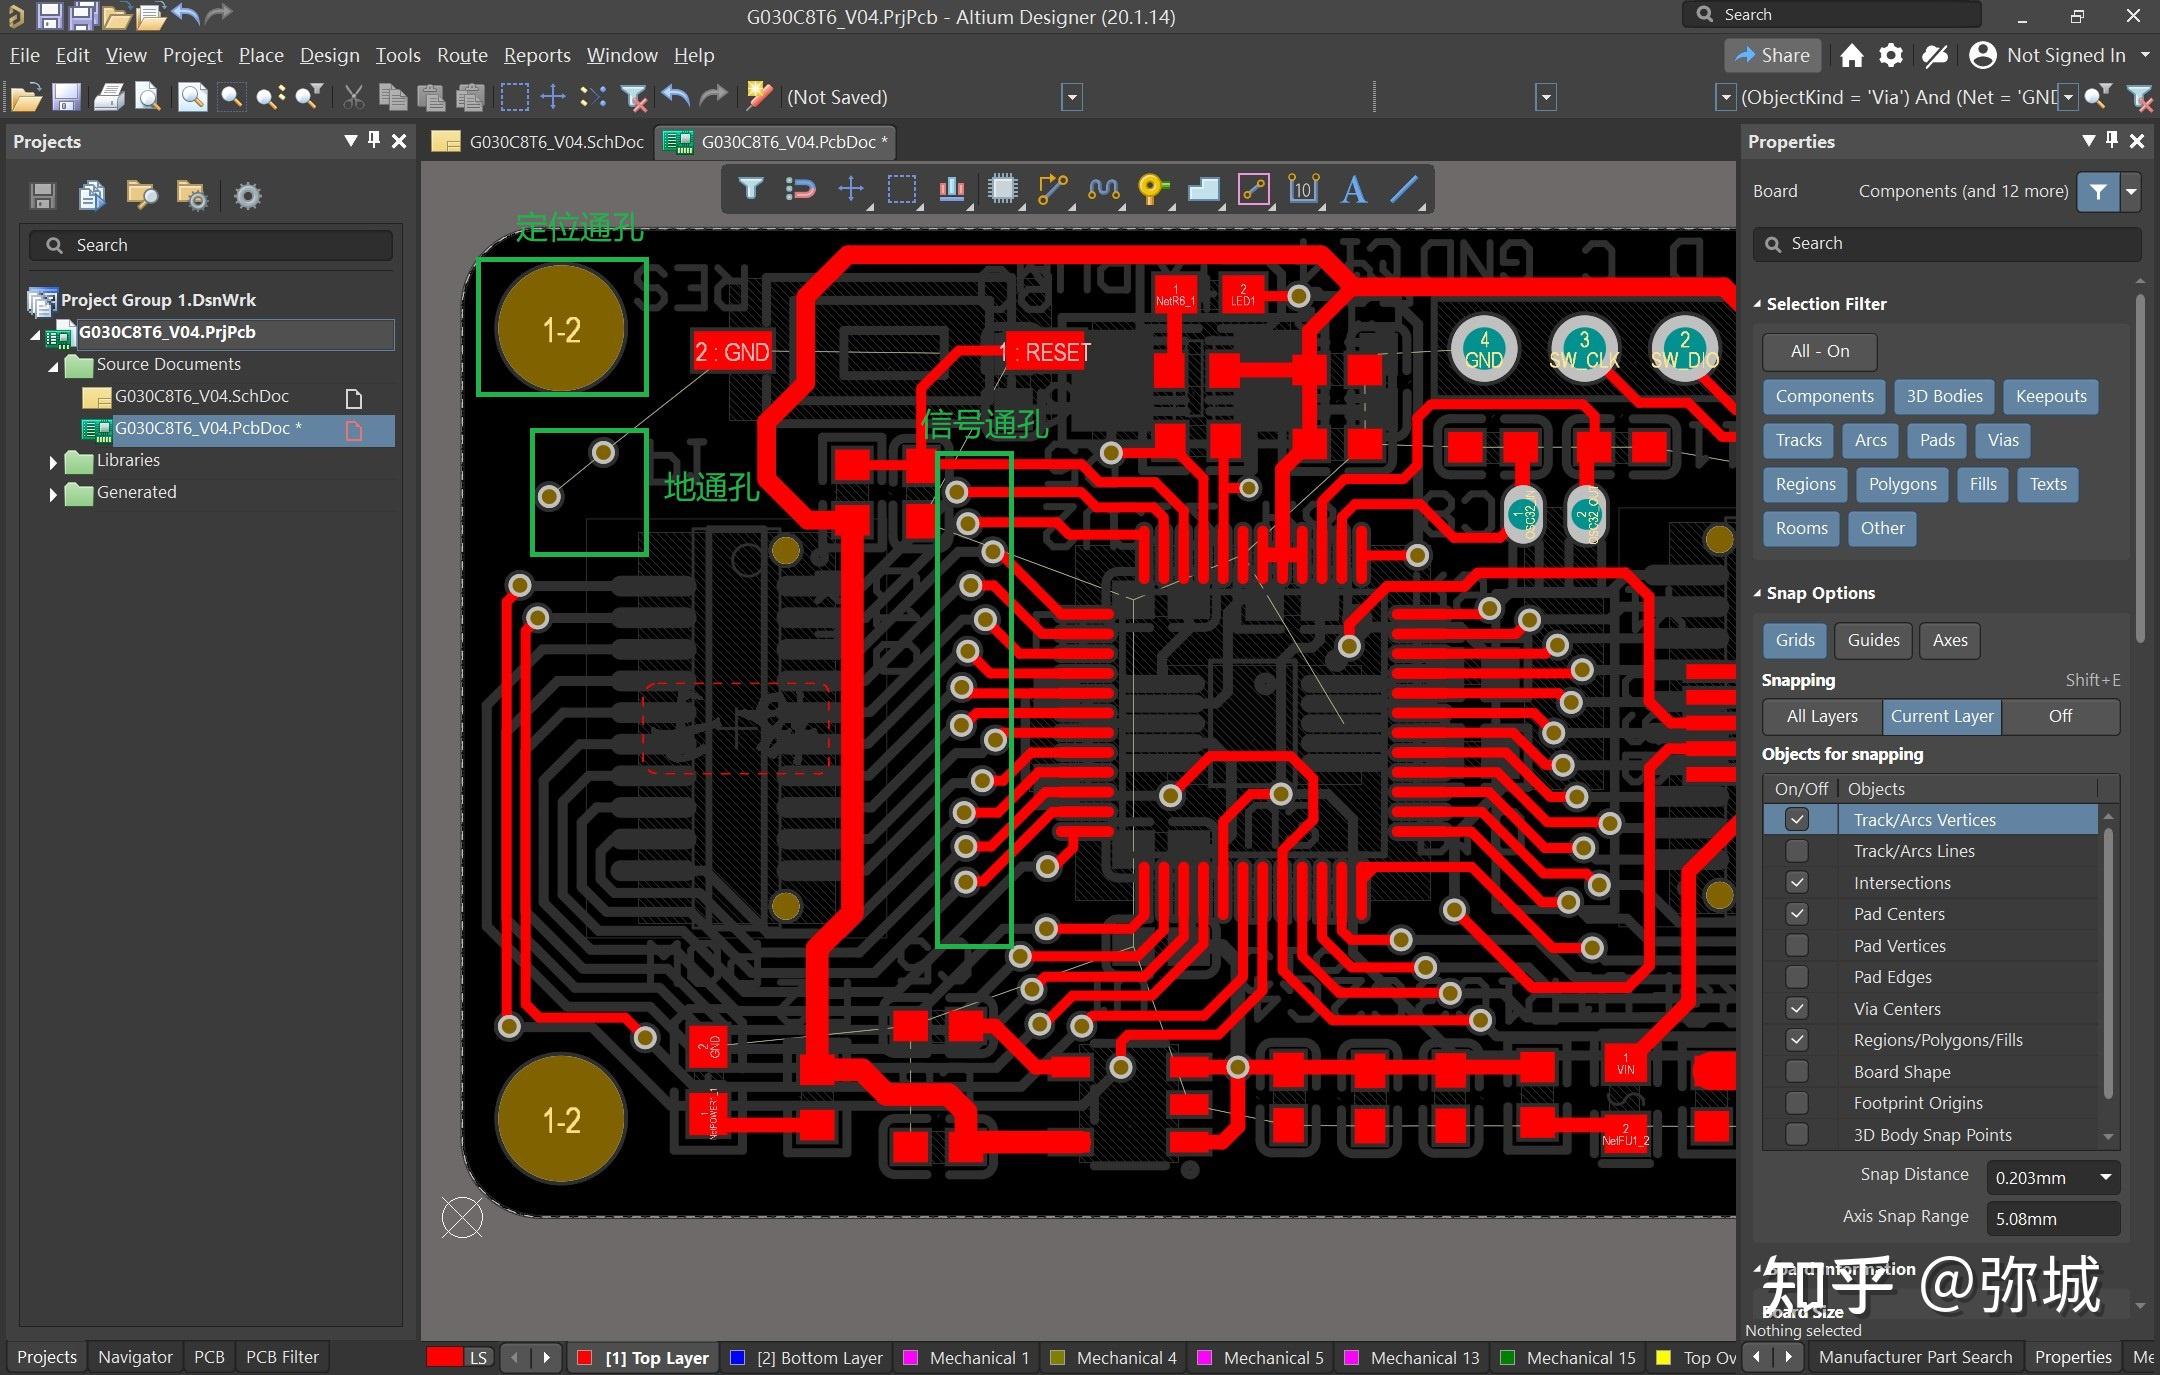Viewport: 2160px width, 1375px height.
Task: Enable Pad Edges object snapping
Action: point(1797,977)
